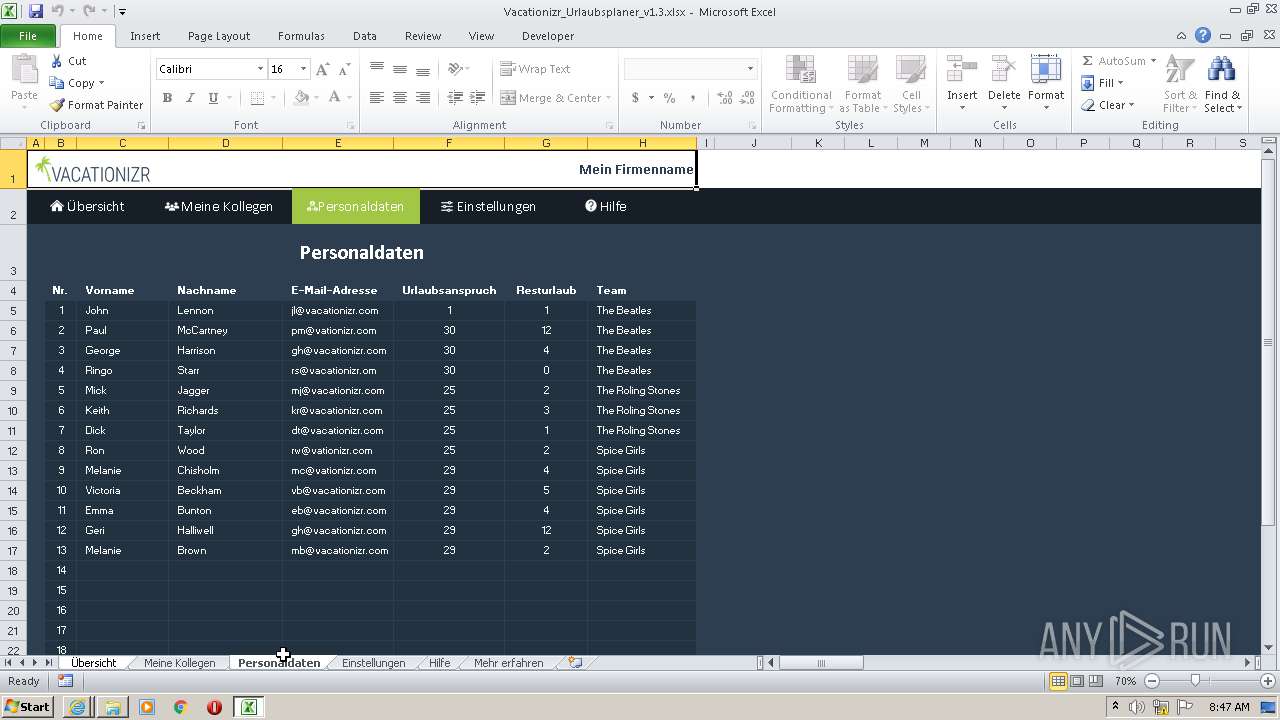Open the number format dropdown

(x=750, y=69)
